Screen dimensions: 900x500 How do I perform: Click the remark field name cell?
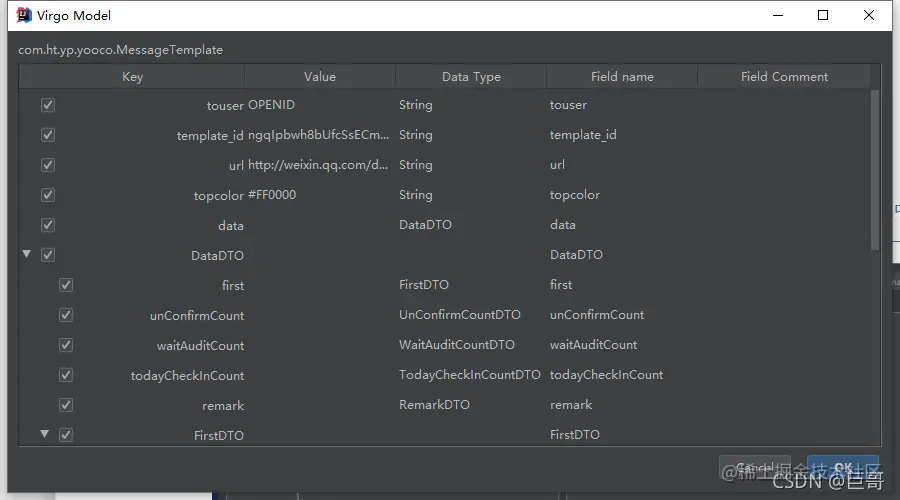coord(571,405)
